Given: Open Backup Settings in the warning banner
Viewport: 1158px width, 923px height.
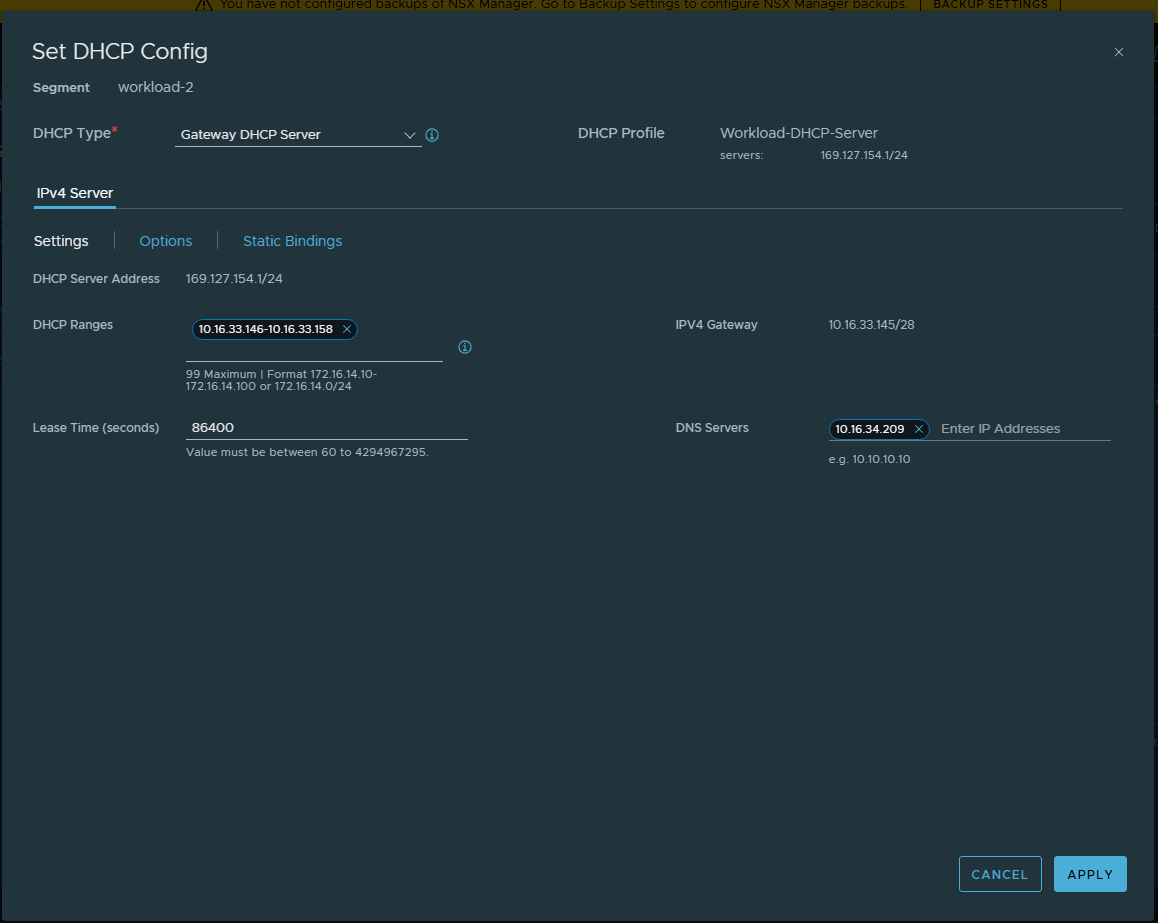Looking at the screenshot, I should [x=990, y=4].
